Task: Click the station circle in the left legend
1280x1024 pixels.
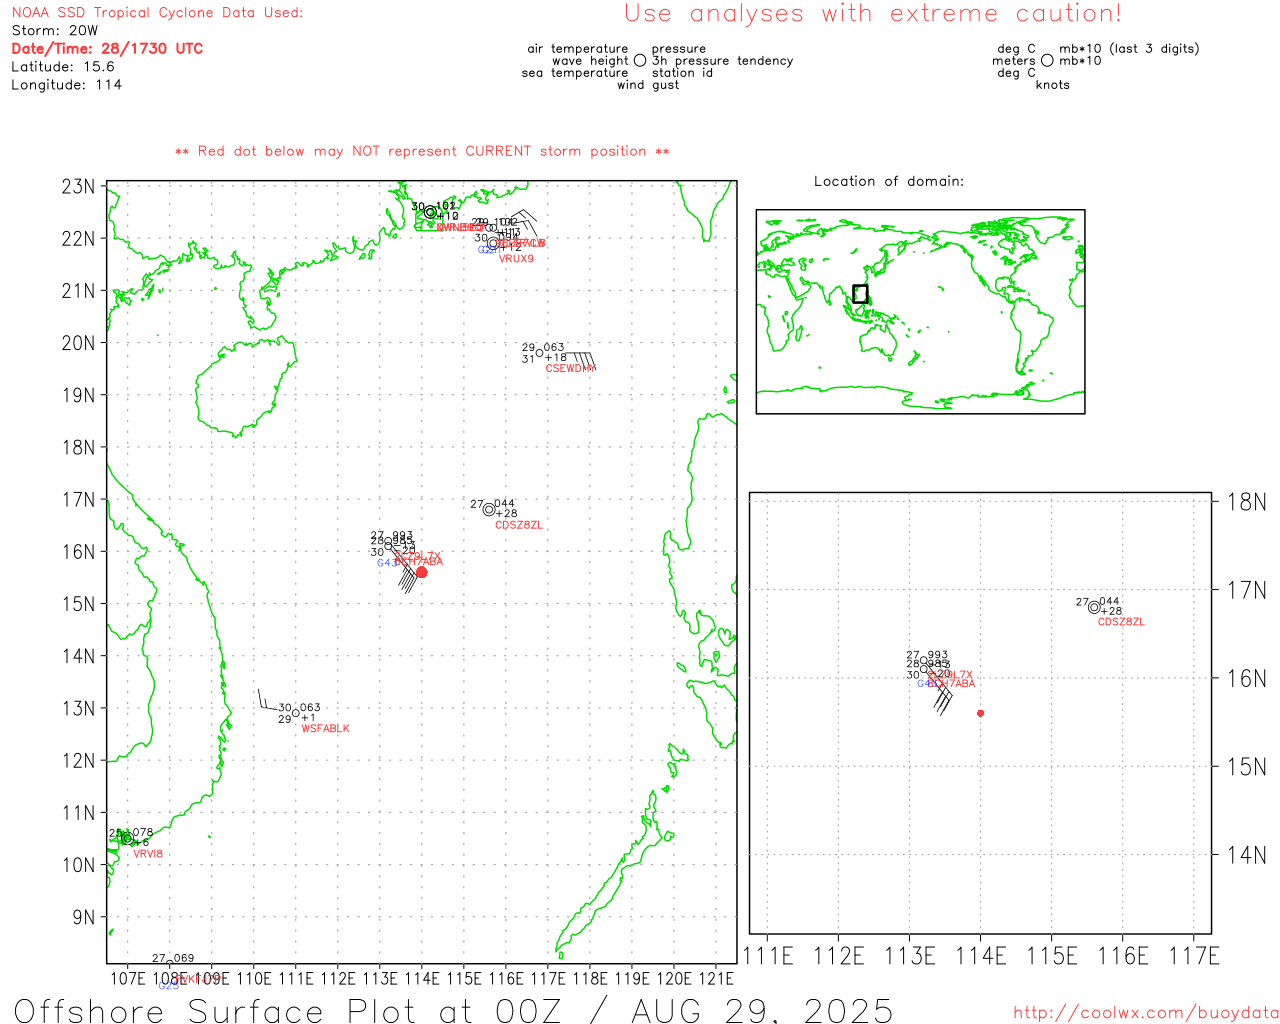Action: (x=640, y=61)
